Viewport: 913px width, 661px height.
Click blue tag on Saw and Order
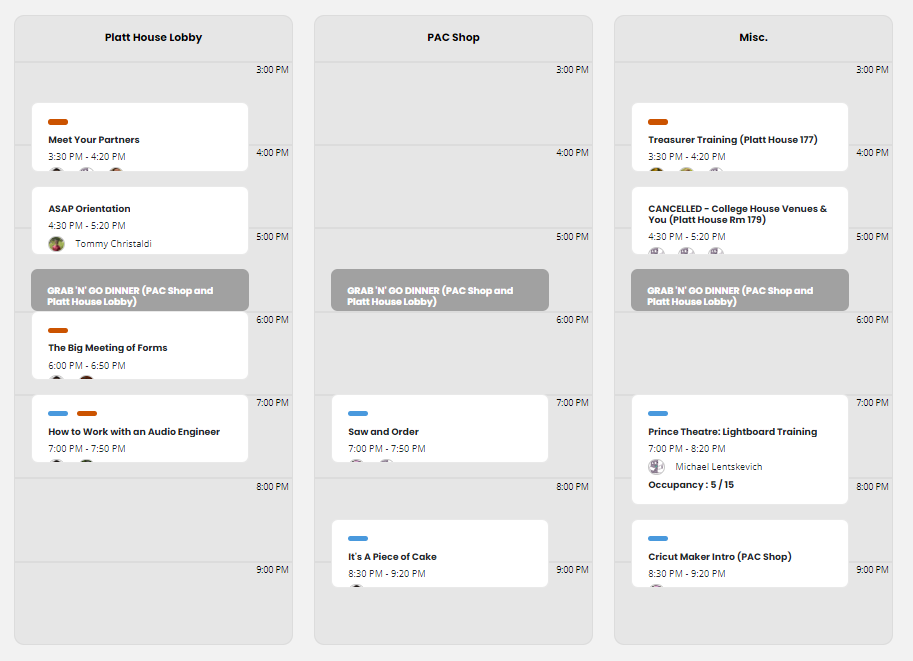(x=358, y=413)
